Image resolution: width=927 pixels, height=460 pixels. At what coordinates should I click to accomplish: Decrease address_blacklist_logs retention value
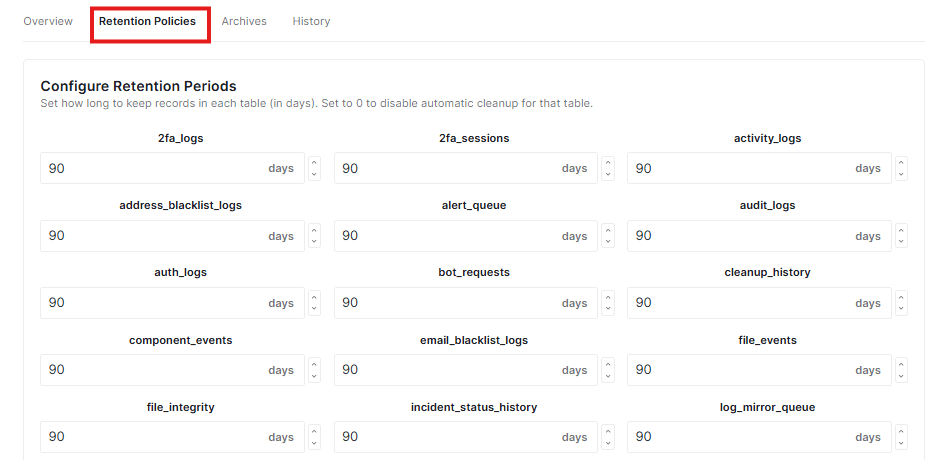coord(315,242)
